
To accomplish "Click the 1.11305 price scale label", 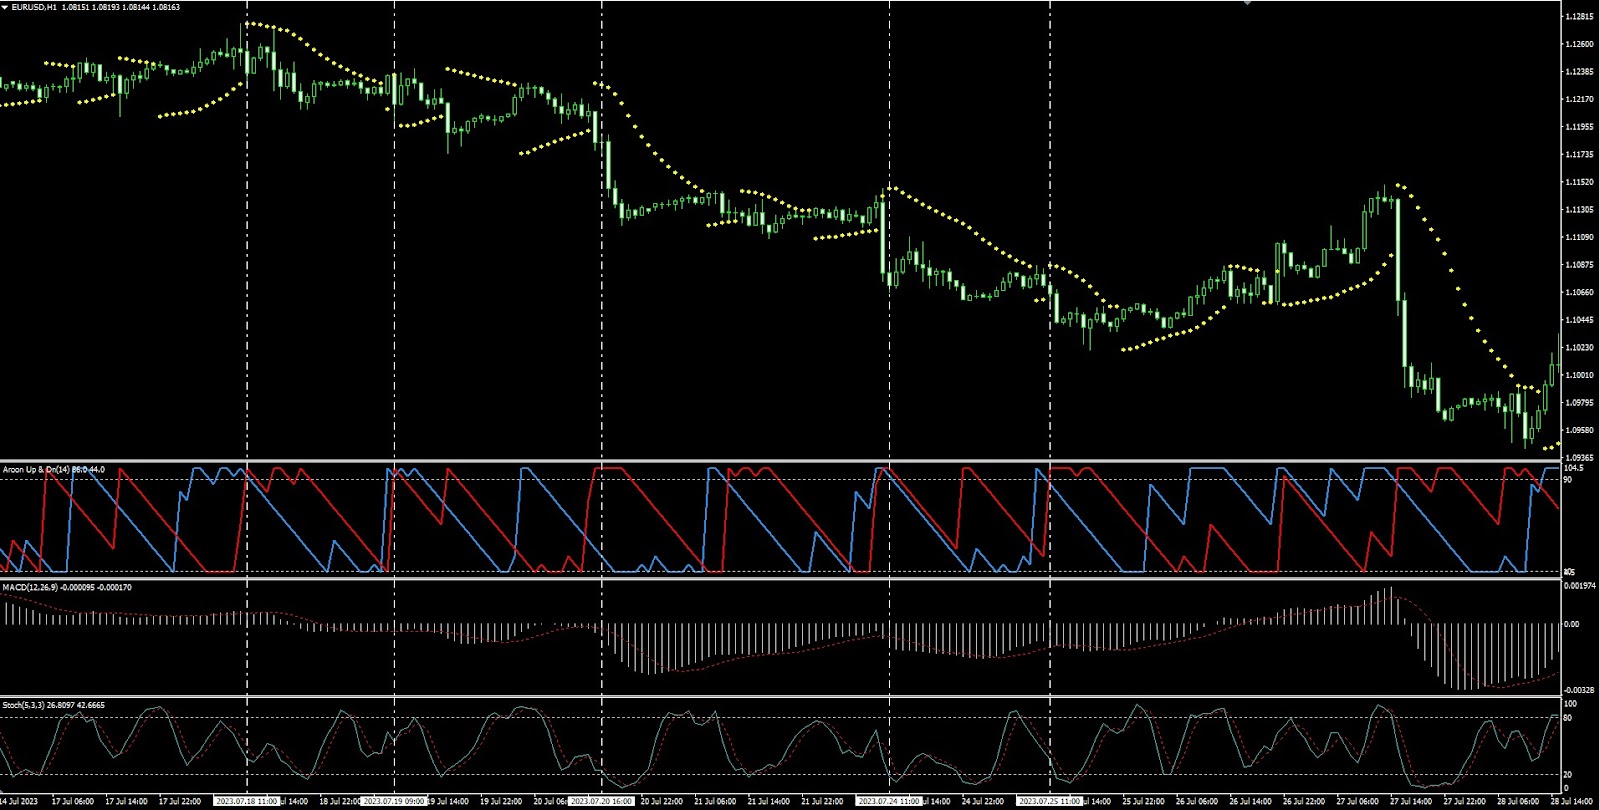I will pyautogui.click(x=1580, y=210).
